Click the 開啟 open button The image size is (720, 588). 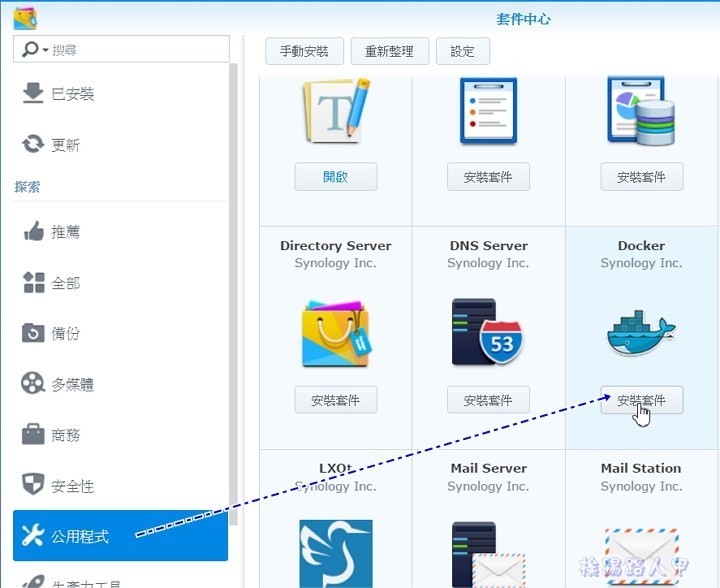[x=336, y=176]
